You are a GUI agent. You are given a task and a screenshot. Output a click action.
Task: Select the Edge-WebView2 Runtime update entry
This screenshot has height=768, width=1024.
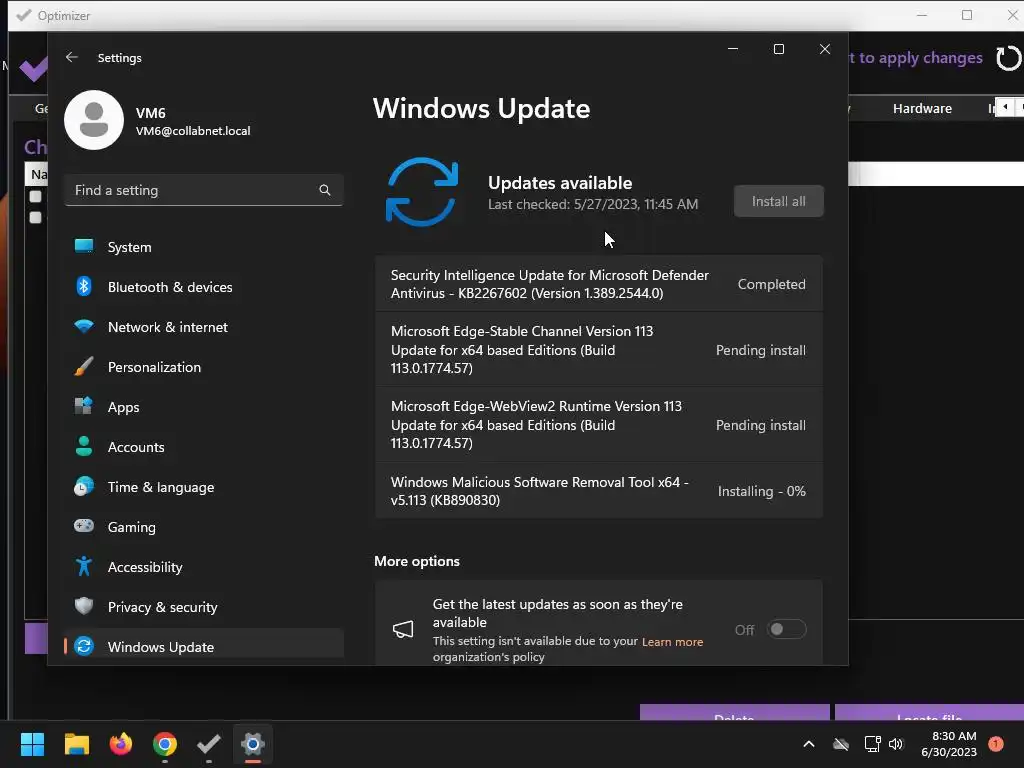(x=599, y=424)
